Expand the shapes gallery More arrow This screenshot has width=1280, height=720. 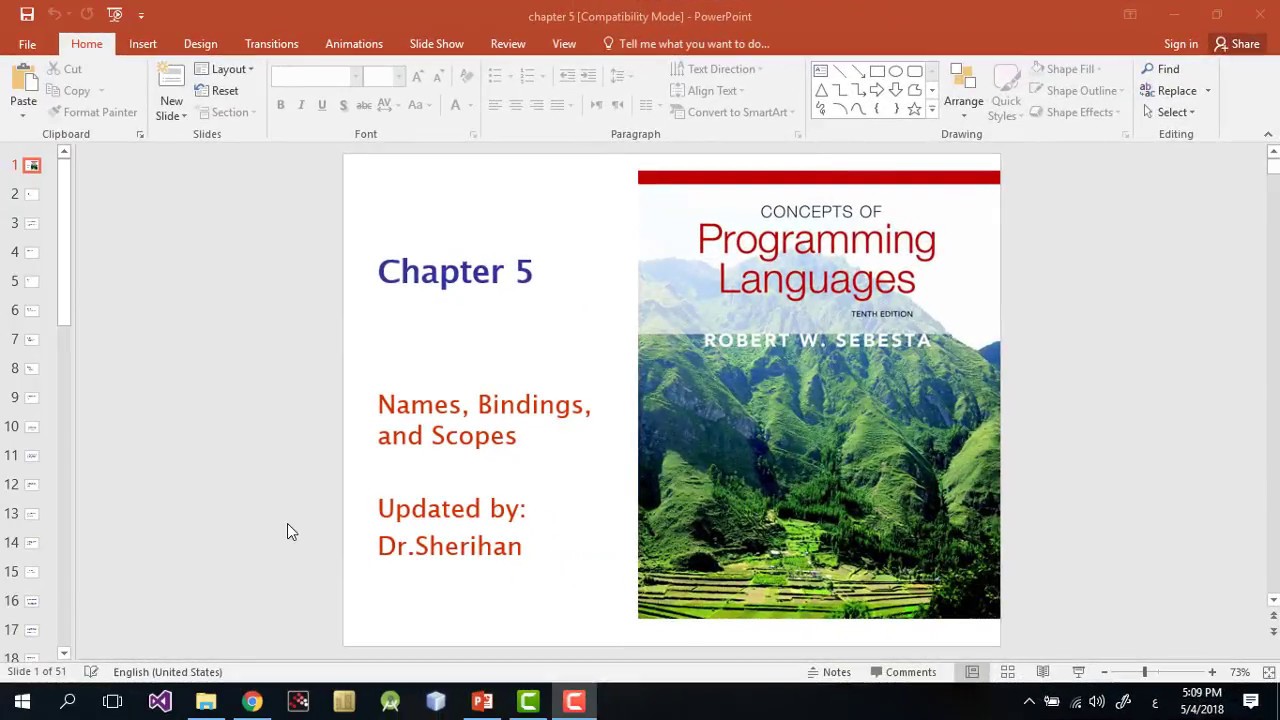pos(932,109)
